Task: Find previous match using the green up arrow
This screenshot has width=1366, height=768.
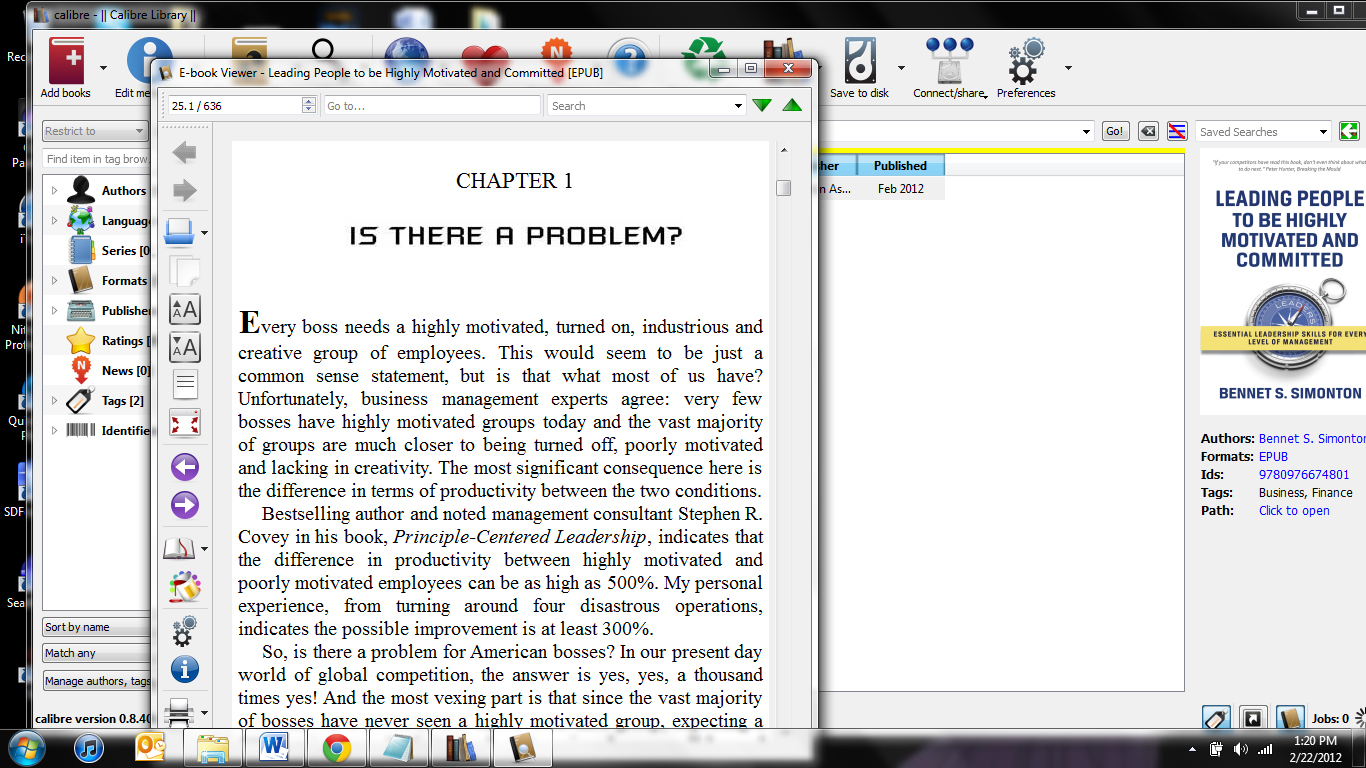Action: pos(792,105)
